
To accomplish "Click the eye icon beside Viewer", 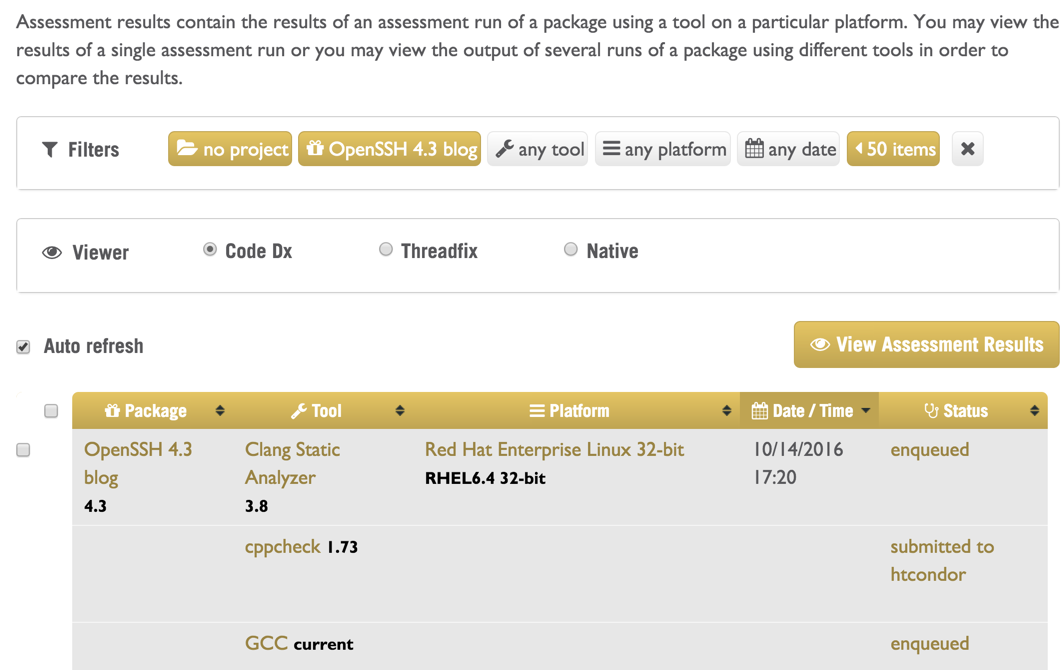I will [52, 253].
